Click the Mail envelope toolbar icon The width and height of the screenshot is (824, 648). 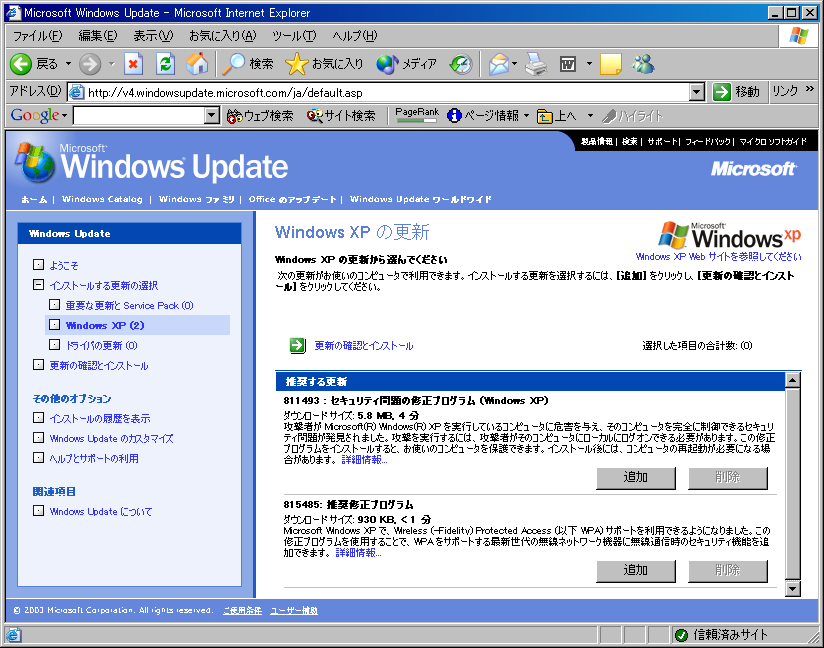(498, 64)
